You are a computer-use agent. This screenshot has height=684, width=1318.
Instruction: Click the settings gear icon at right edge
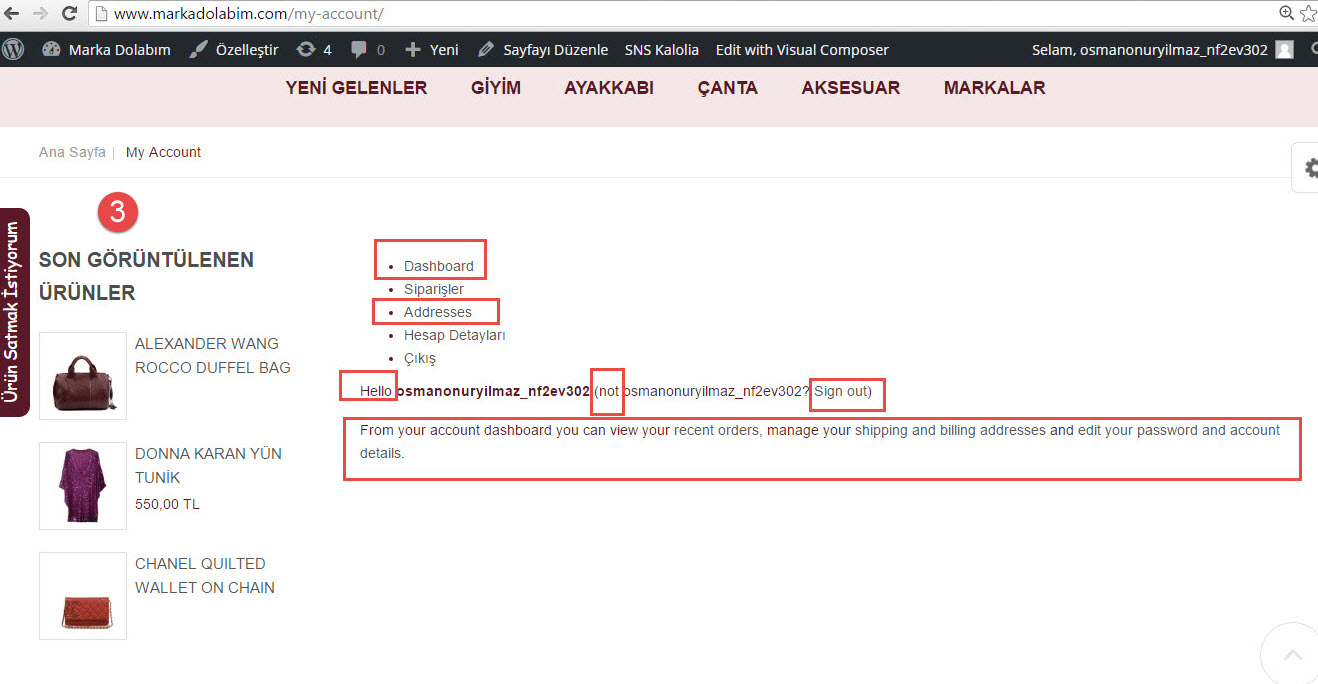[1309, 168]
